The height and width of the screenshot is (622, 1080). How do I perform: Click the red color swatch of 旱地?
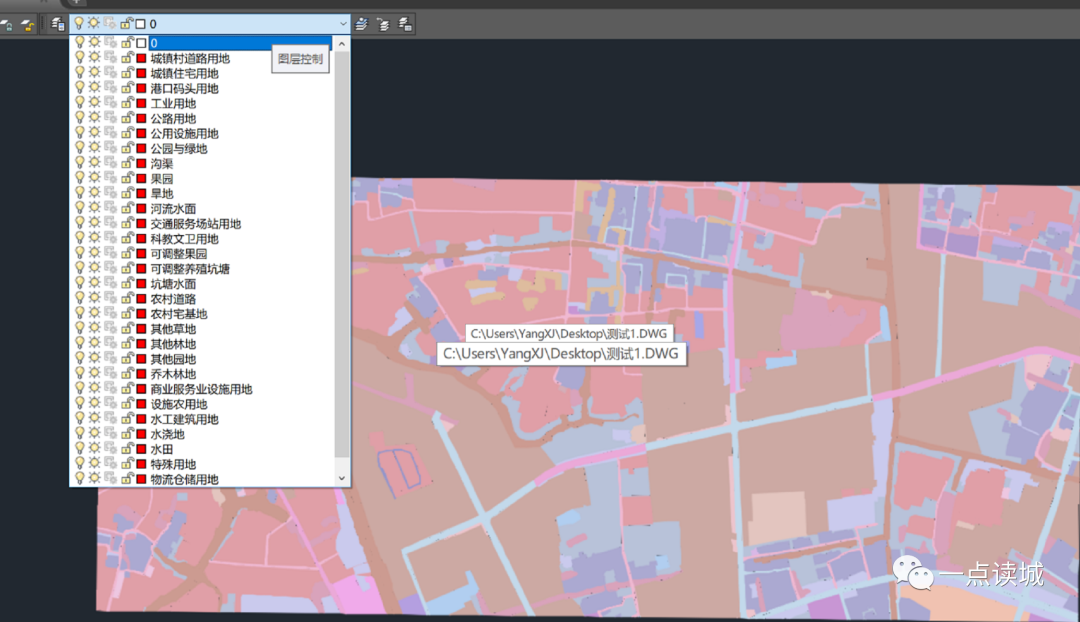[x=141, y=193]
